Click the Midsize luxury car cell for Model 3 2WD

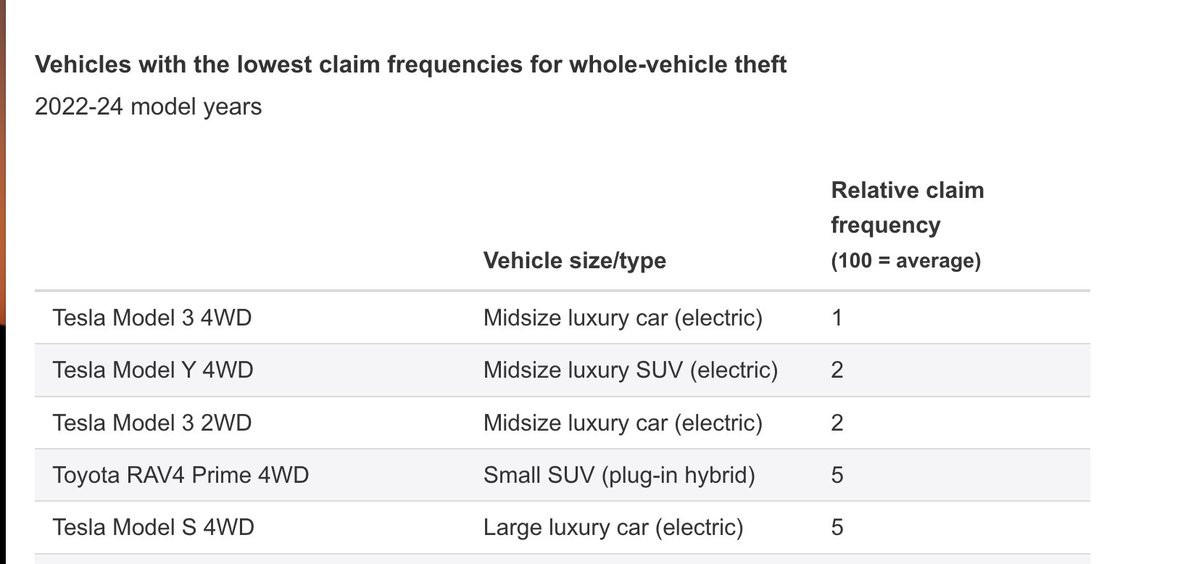coord(622,423)
